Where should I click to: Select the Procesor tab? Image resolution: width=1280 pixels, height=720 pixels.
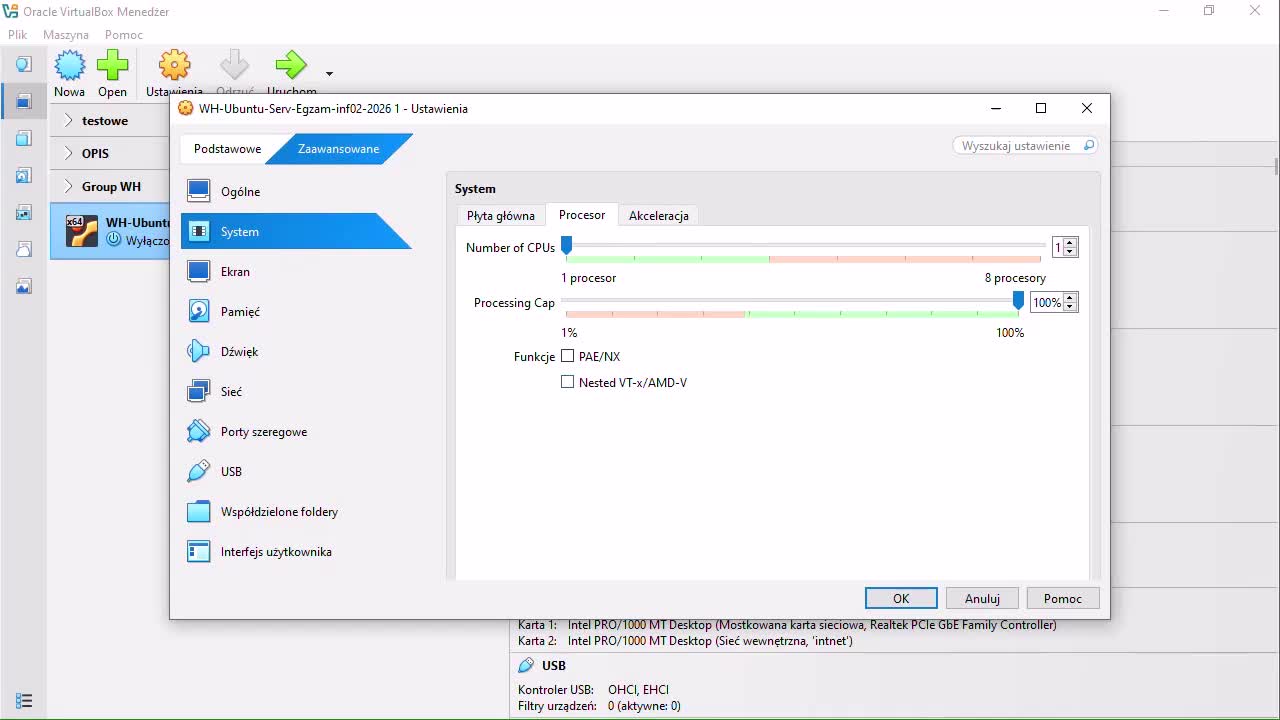582,215
